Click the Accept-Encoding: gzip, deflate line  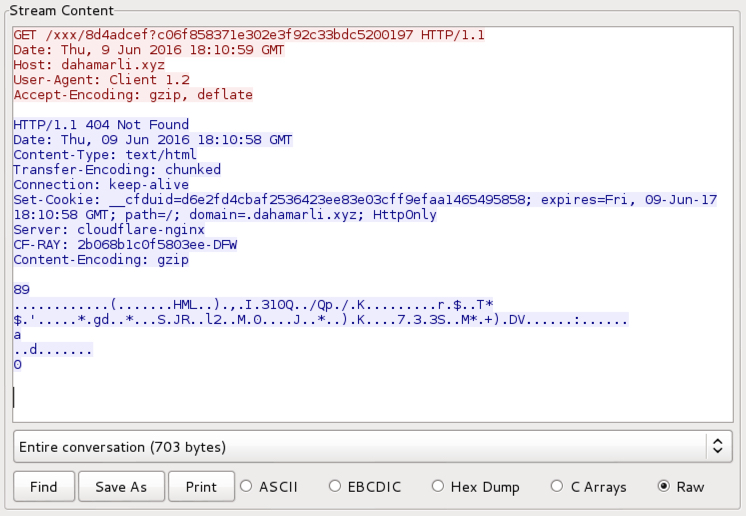pos(133,95)
